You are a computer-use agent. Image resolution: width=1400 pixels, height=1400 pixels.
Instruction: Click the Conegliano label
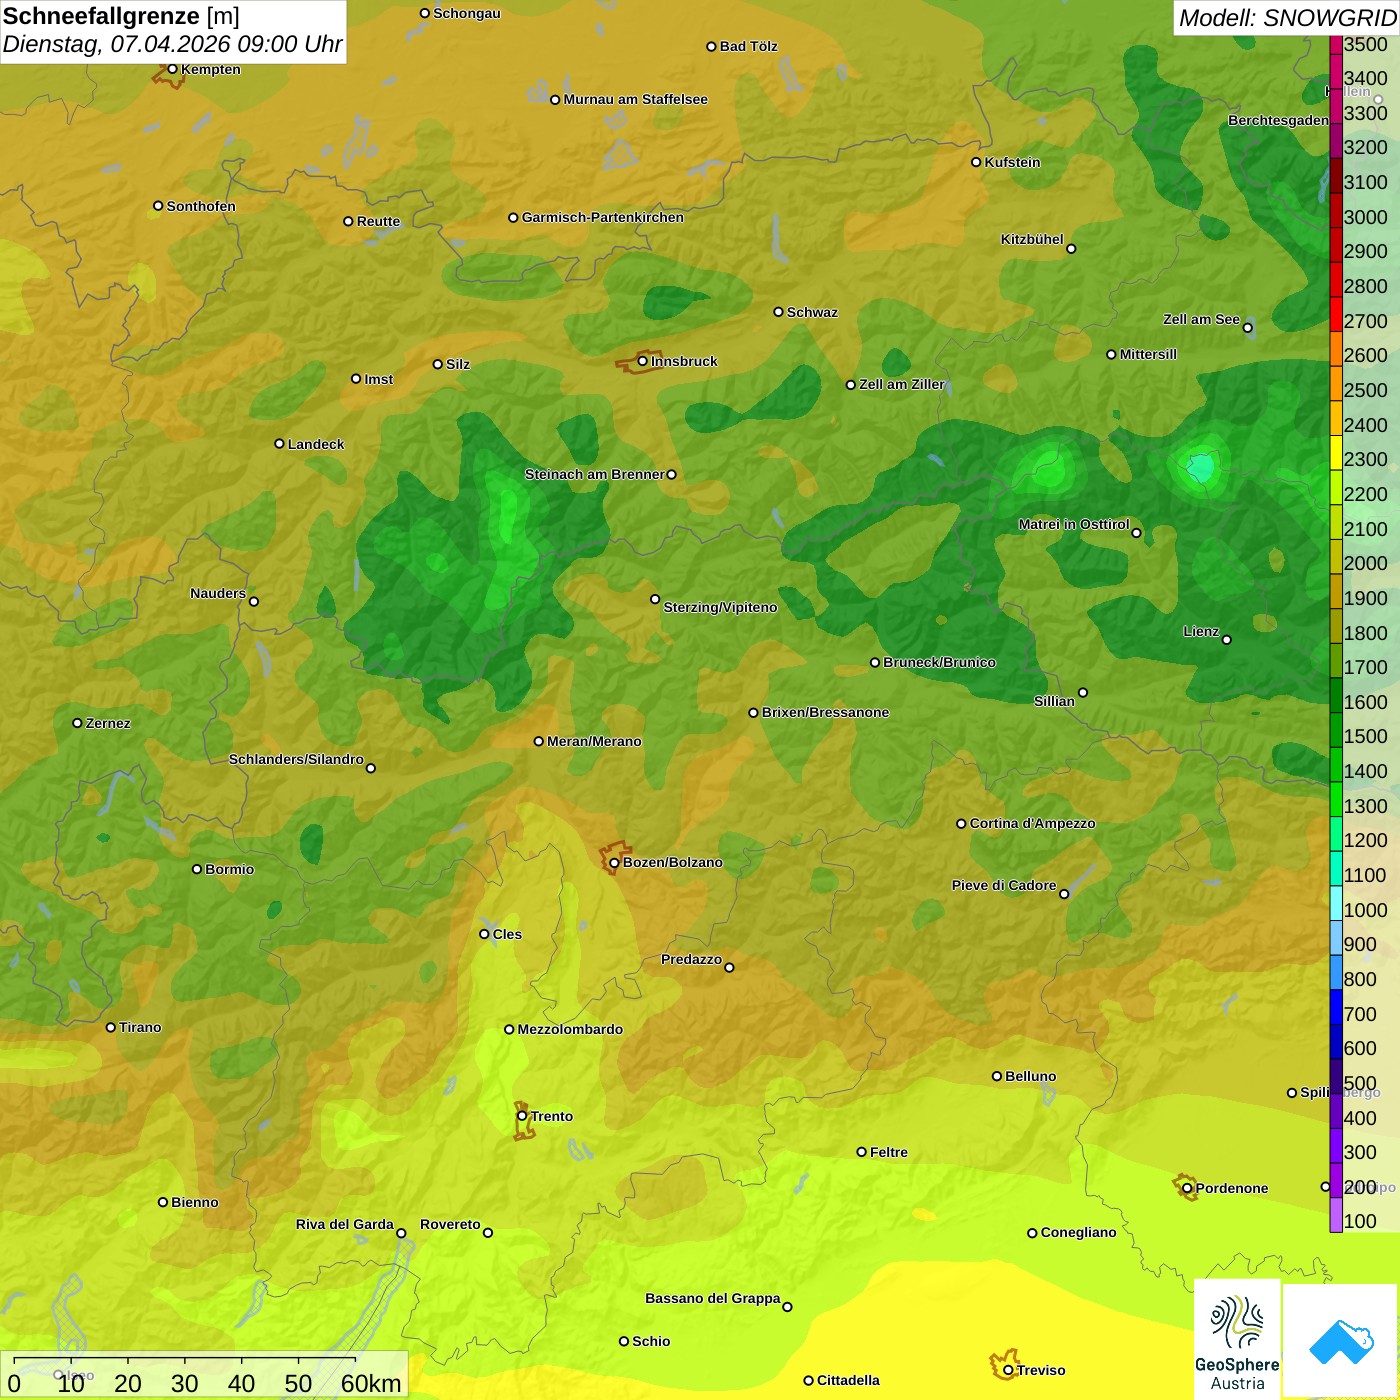tap(1078, 1232)
